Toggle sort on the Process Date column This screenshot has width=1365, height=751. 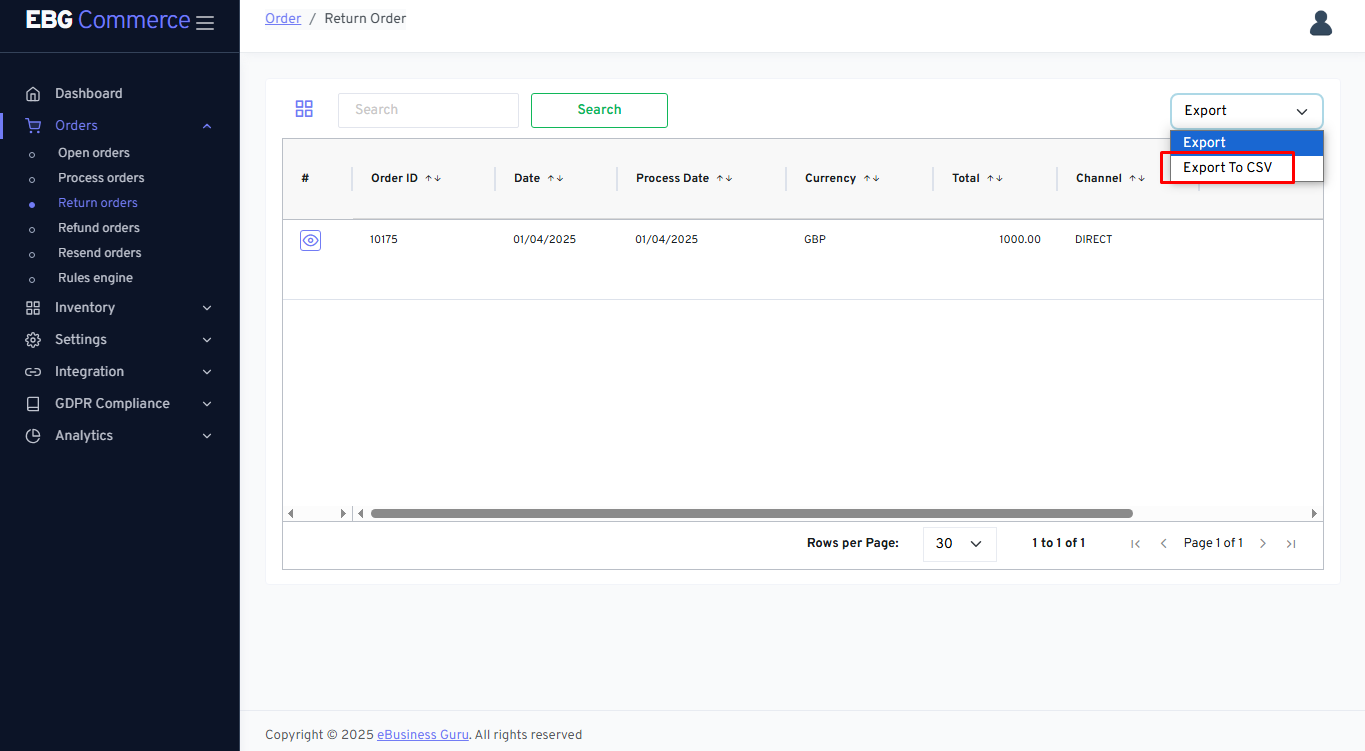[x=724, y=178]
